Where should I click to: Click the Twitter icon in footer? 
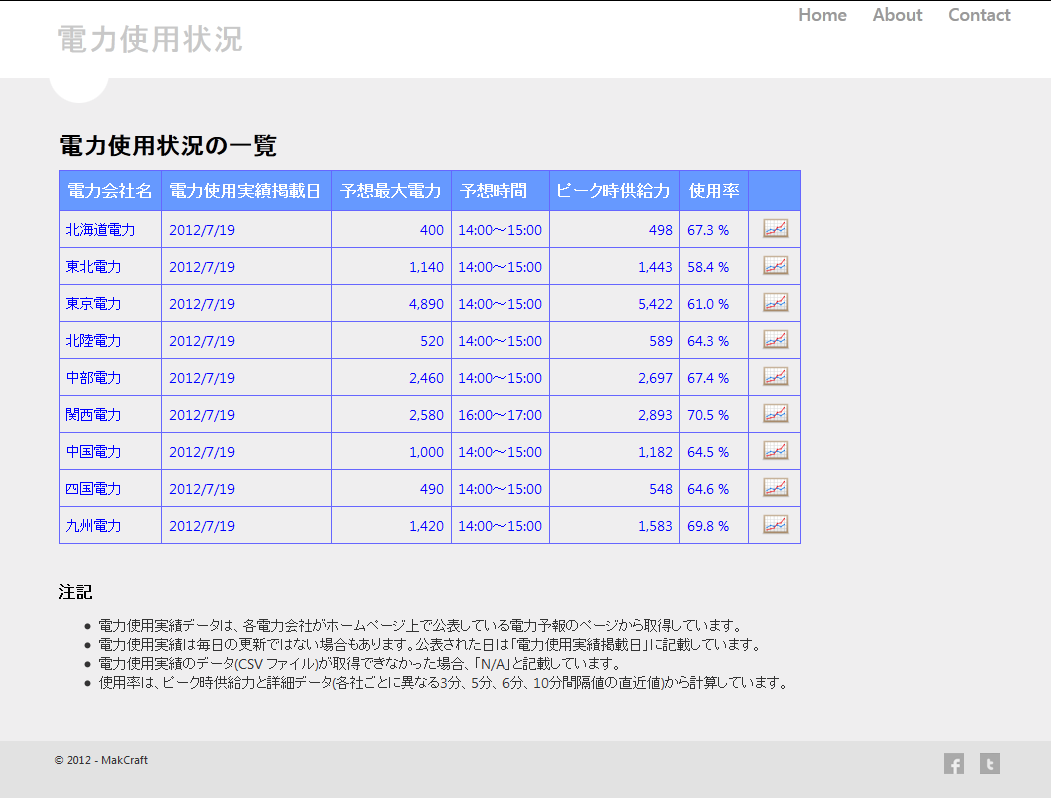(989, 763)
